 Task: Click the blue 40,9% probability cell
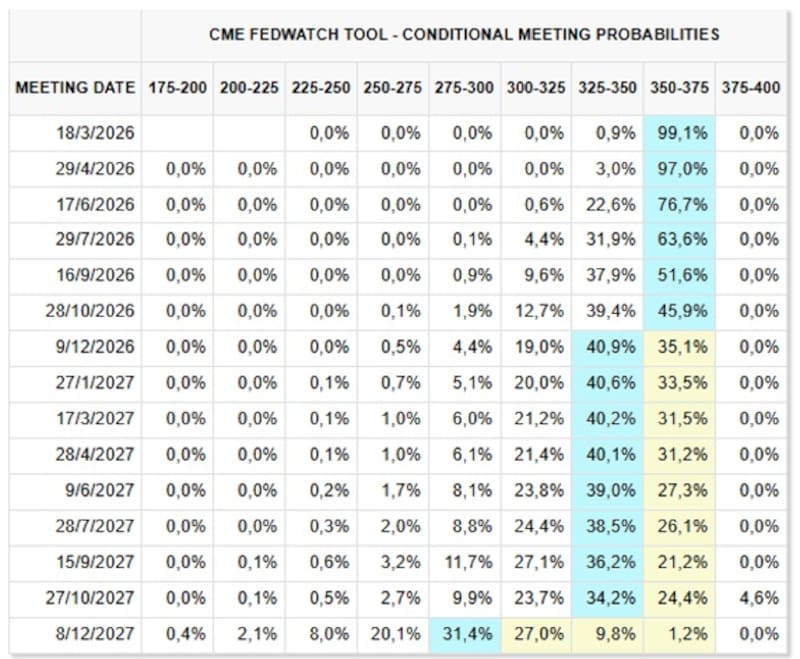pos(607,347)
